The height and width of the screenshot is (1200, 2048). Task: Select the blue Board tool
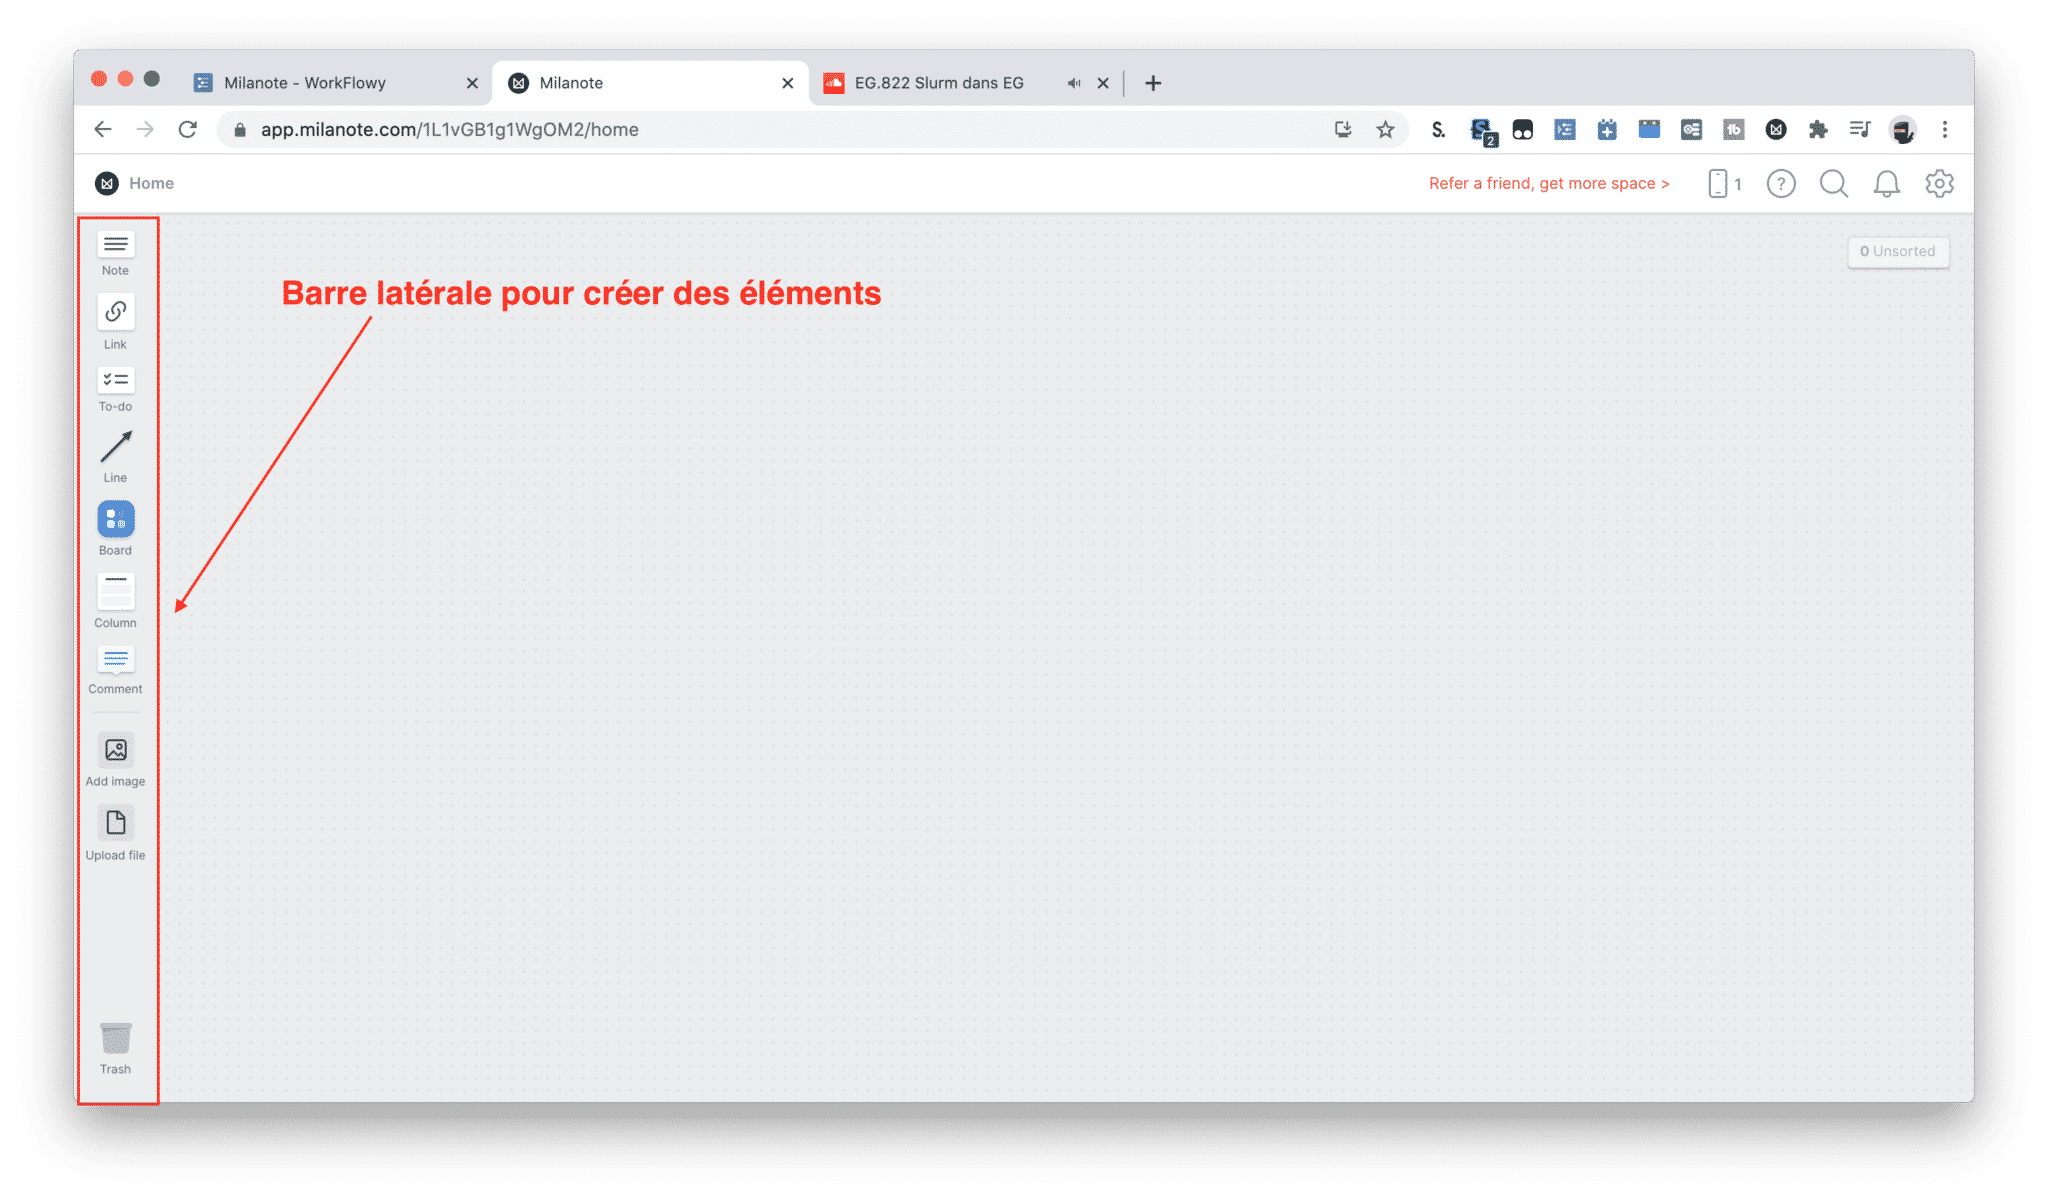115,529
